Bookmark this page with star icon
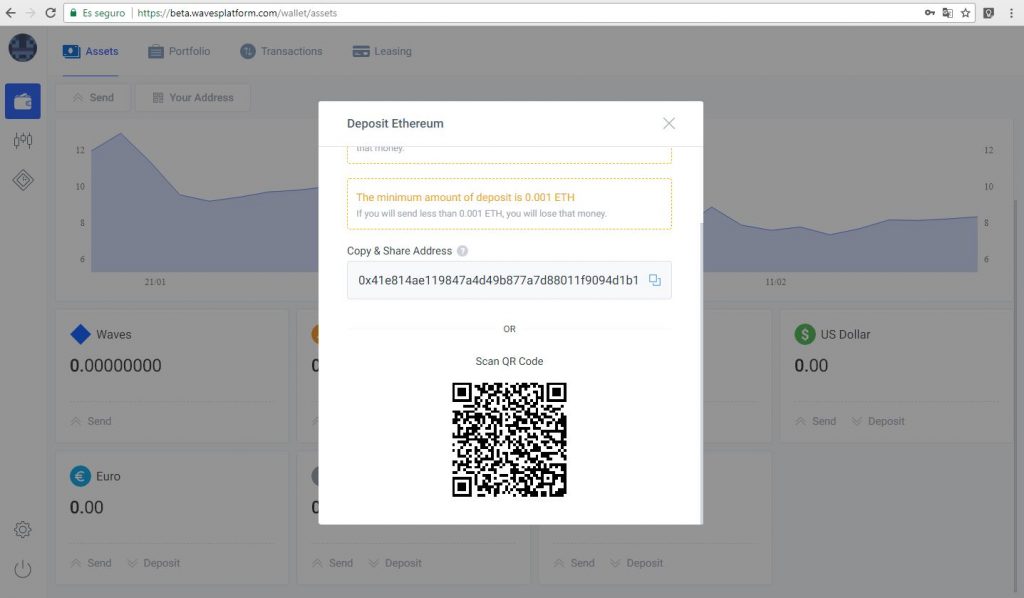The width and height of the screenshot is (1024, 598). [965, 13]
